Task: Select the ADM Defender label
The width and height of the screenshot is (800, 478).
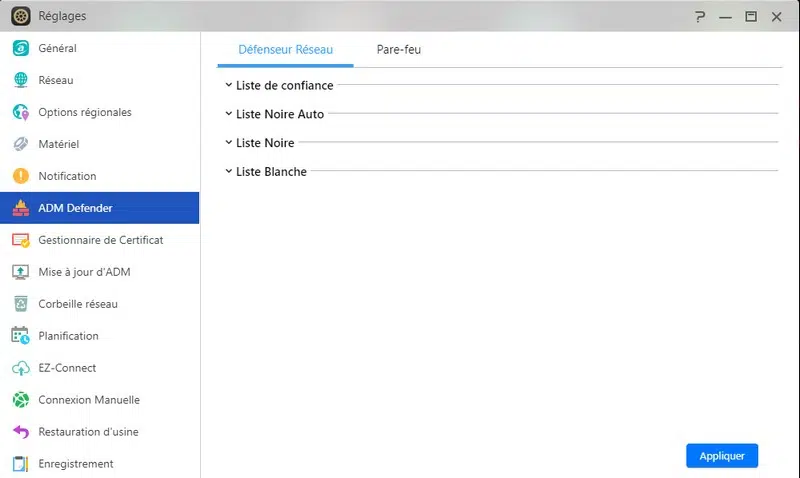Action: (75, 208)
